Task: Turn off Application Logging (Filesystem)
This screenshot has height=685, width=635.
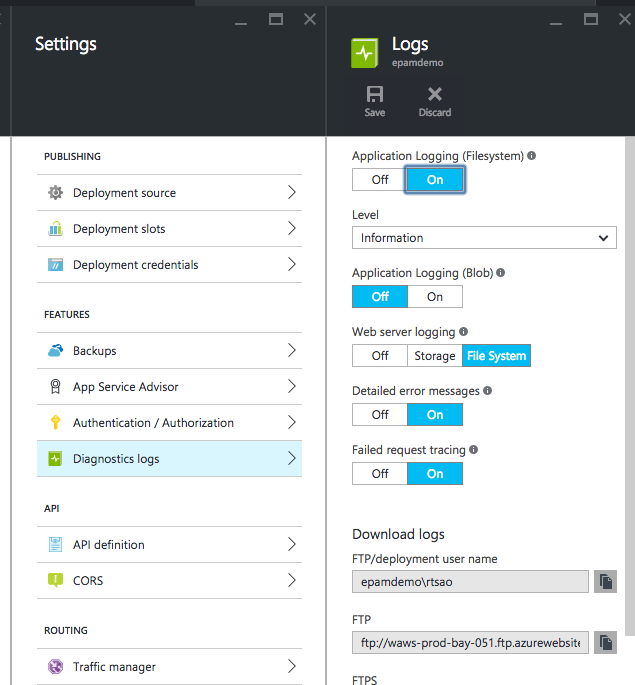Action: click(380, 180)
